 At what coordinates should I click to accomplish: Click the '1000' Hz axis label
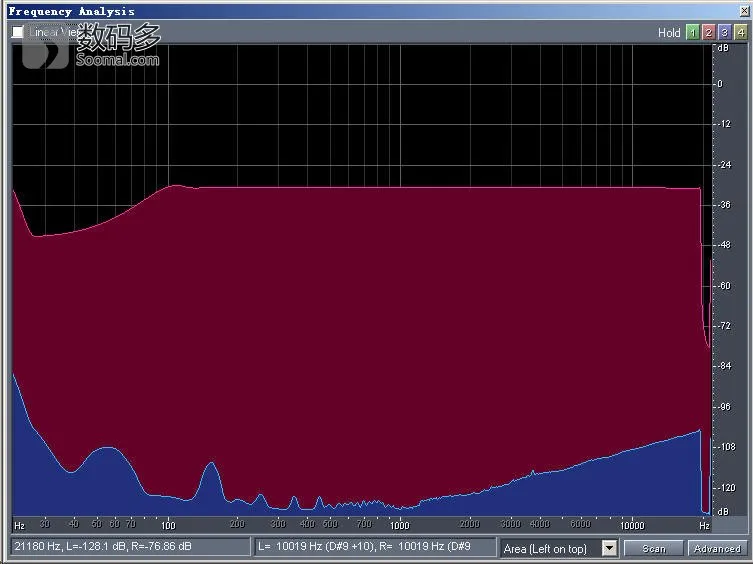pyautogui.click(x=400, y=526)
